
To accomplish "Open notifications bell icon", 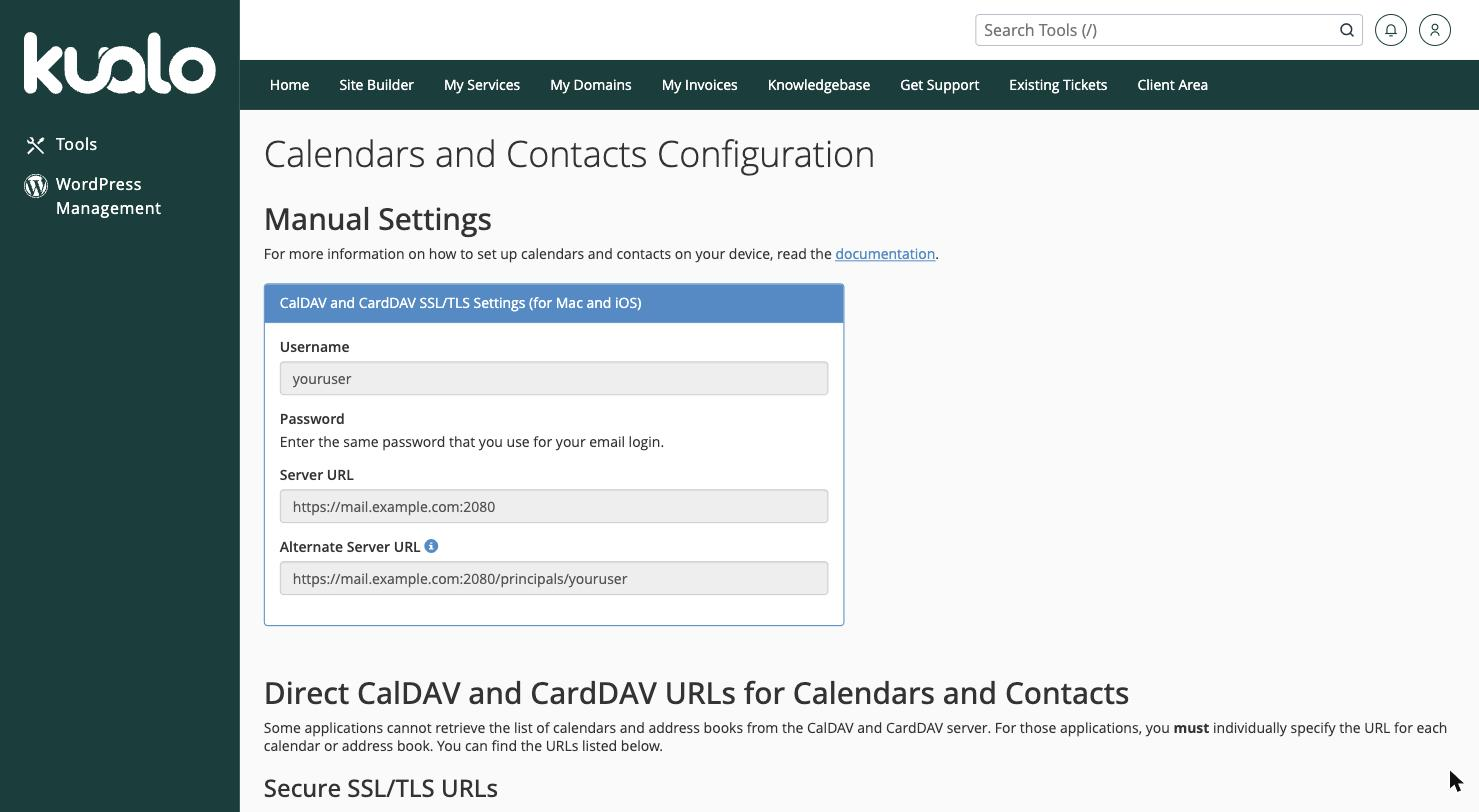I will [1391, 30].
